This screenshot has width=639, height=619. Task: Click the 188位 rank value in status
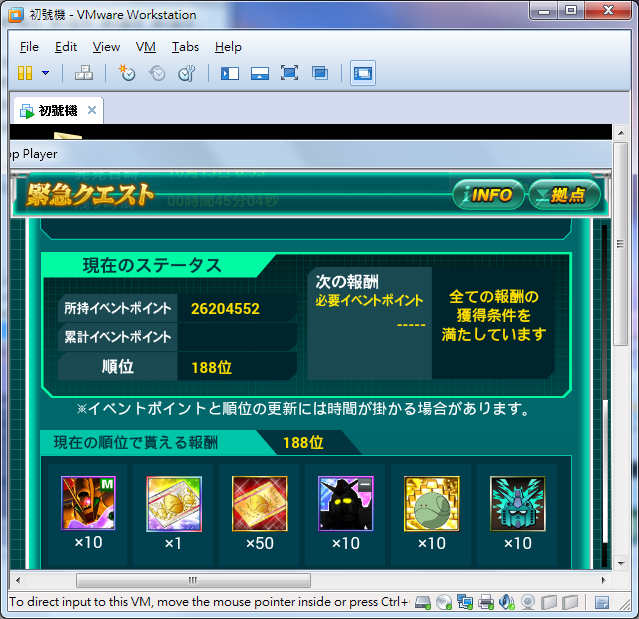212,368
